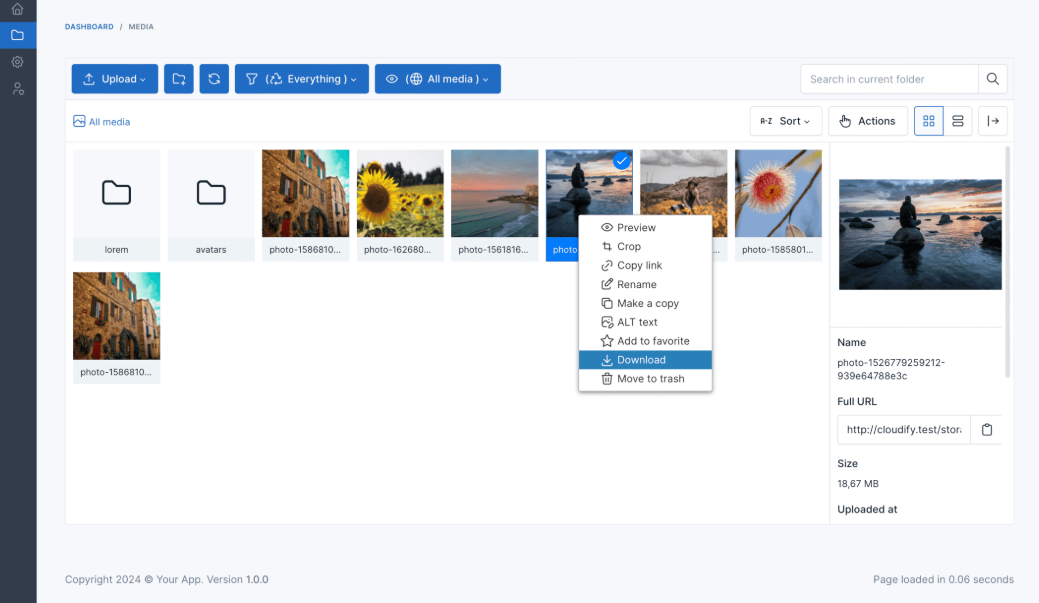
Task: Choose Download in context menu
Action: click(645, 360)
